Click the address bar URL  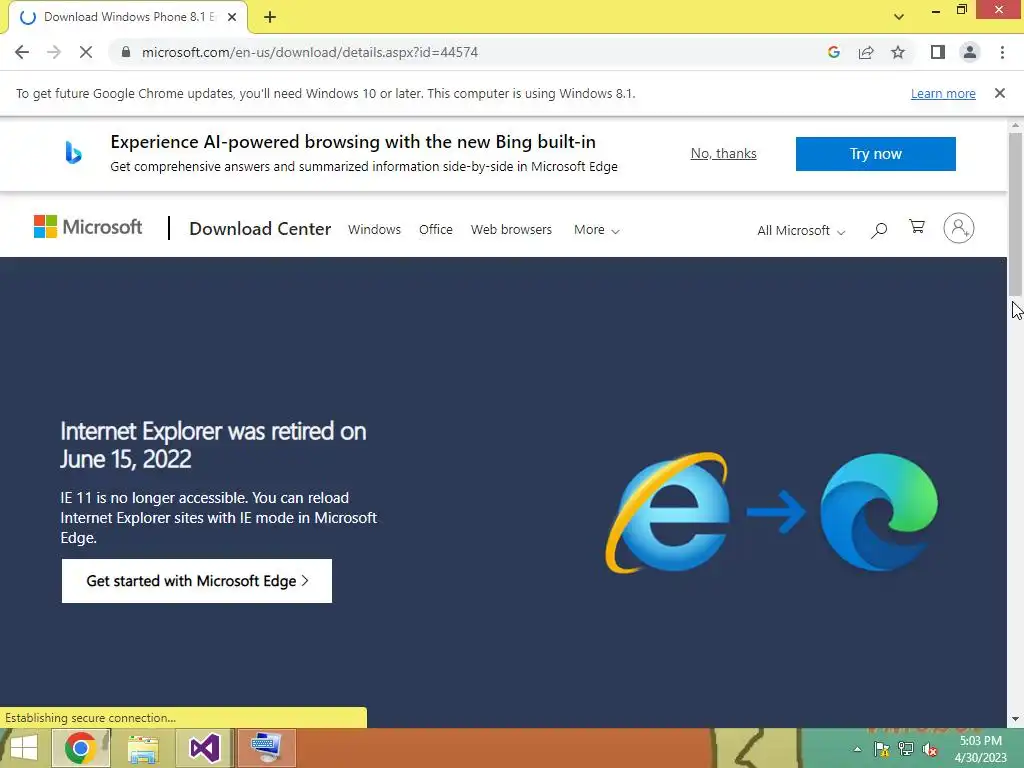310,52
